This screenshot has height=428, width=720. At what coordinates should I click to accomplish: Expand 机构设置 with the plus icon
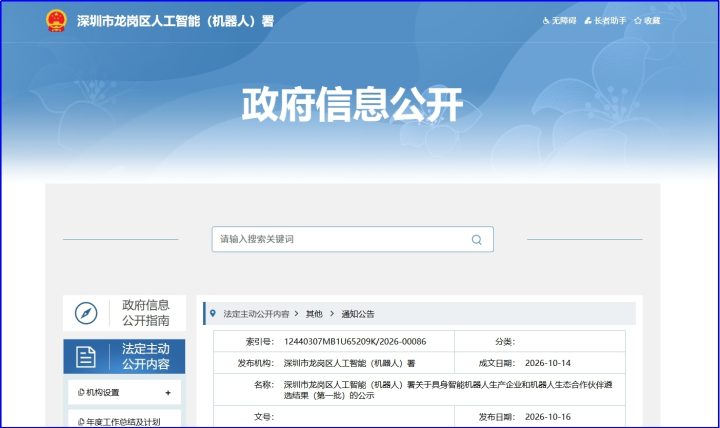[168, 393]
